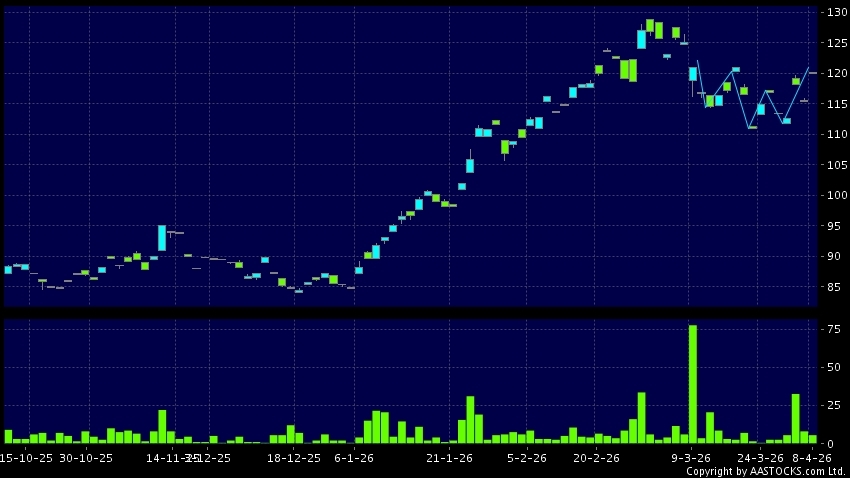The width and height of the screenshot is (850, 478).
Task: Select the highest green candlestick near 128
Action: pyautogui.click(x=650, y=25)
